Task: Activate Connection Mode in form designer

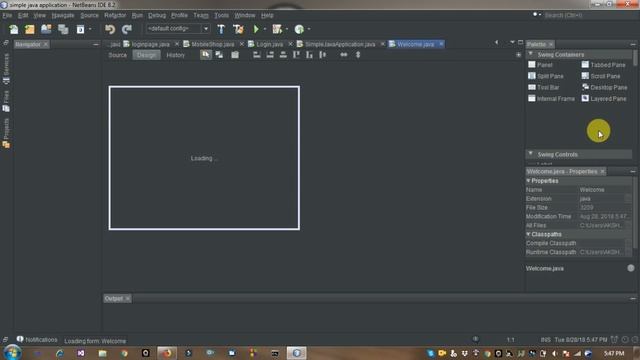Action: [x=220, y=55]
